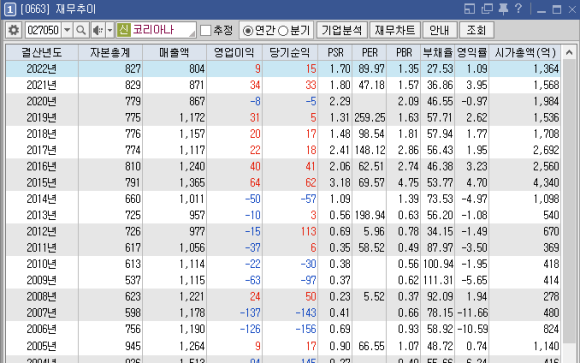Select the 연간 radio button
Screen dimensions: 580x363
pos(247,31)
